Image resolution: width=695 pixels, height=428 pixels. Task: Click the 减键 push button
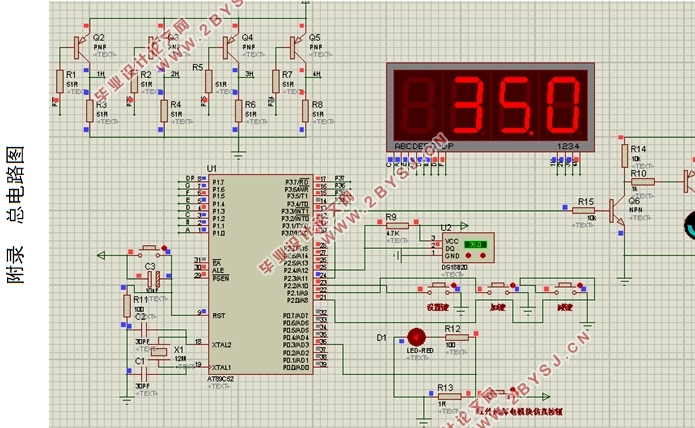pos(565,287)
